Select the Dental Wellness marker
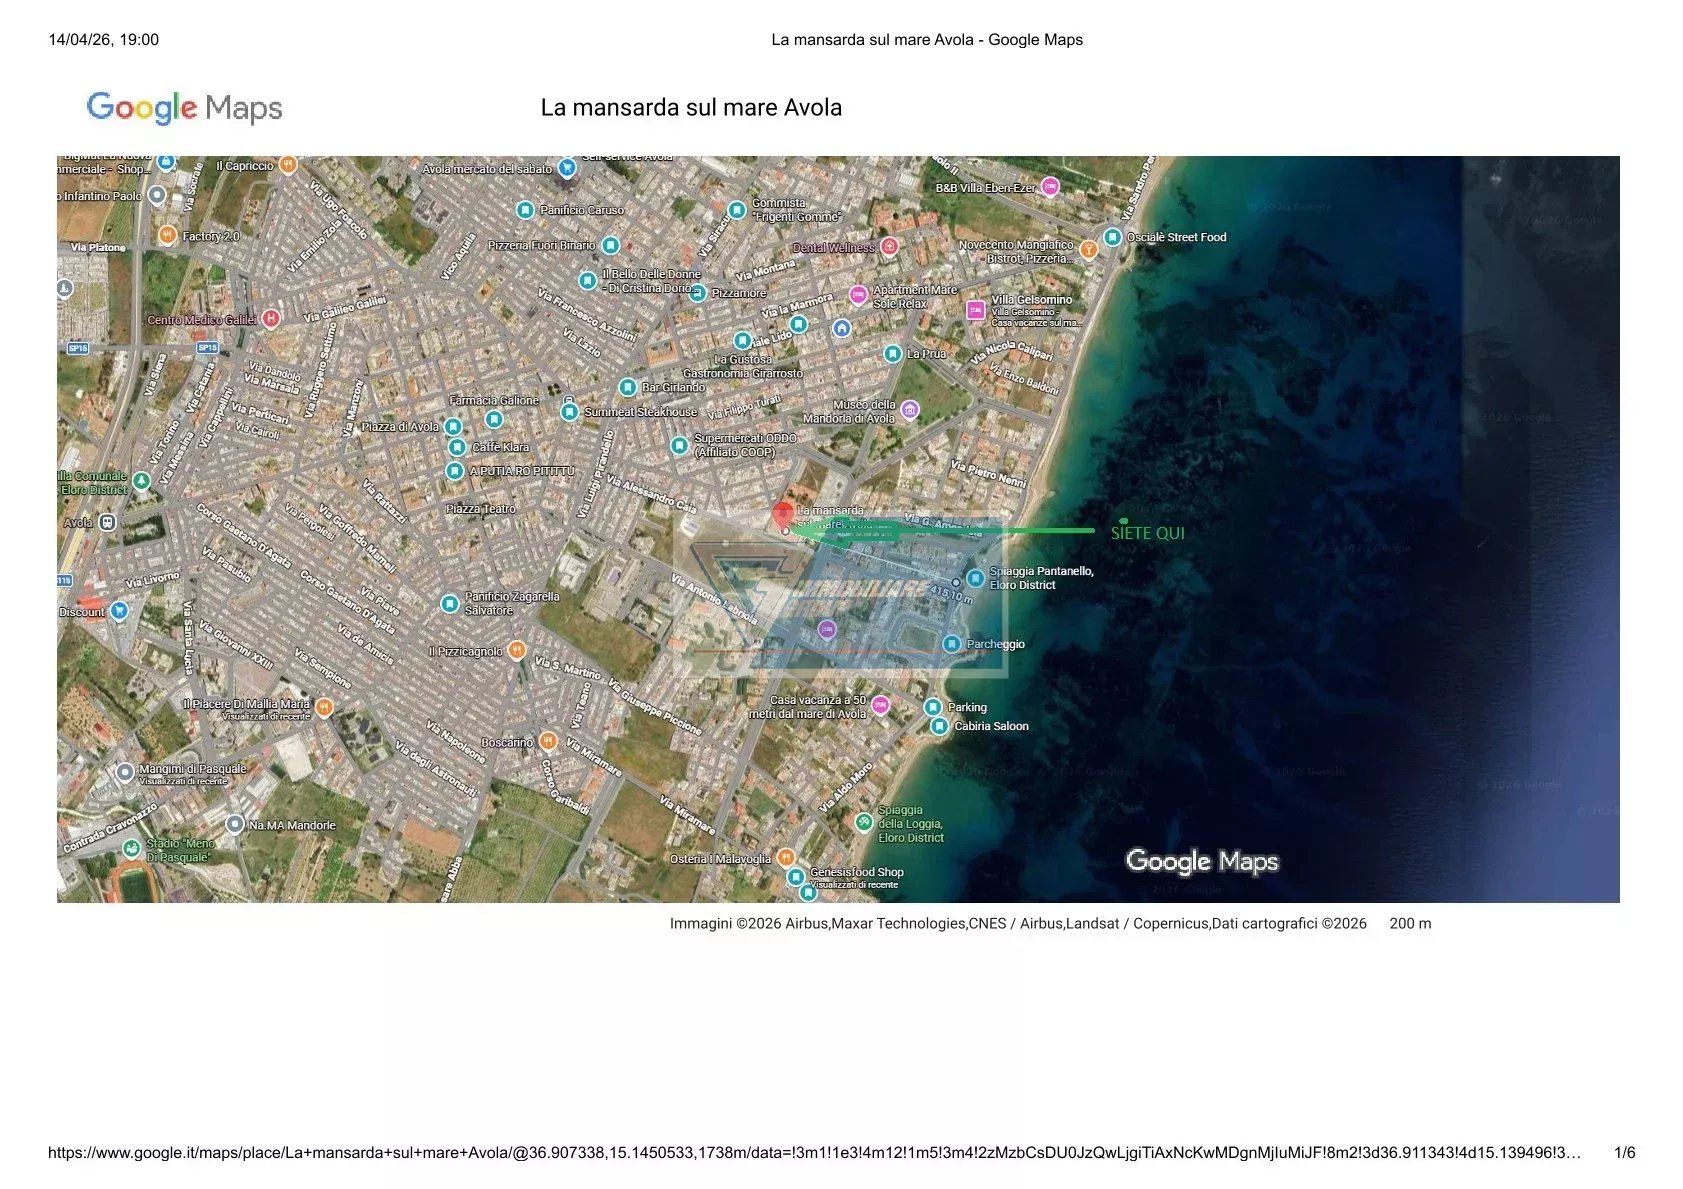1683x1189 pixels. [x=888, y=246]
